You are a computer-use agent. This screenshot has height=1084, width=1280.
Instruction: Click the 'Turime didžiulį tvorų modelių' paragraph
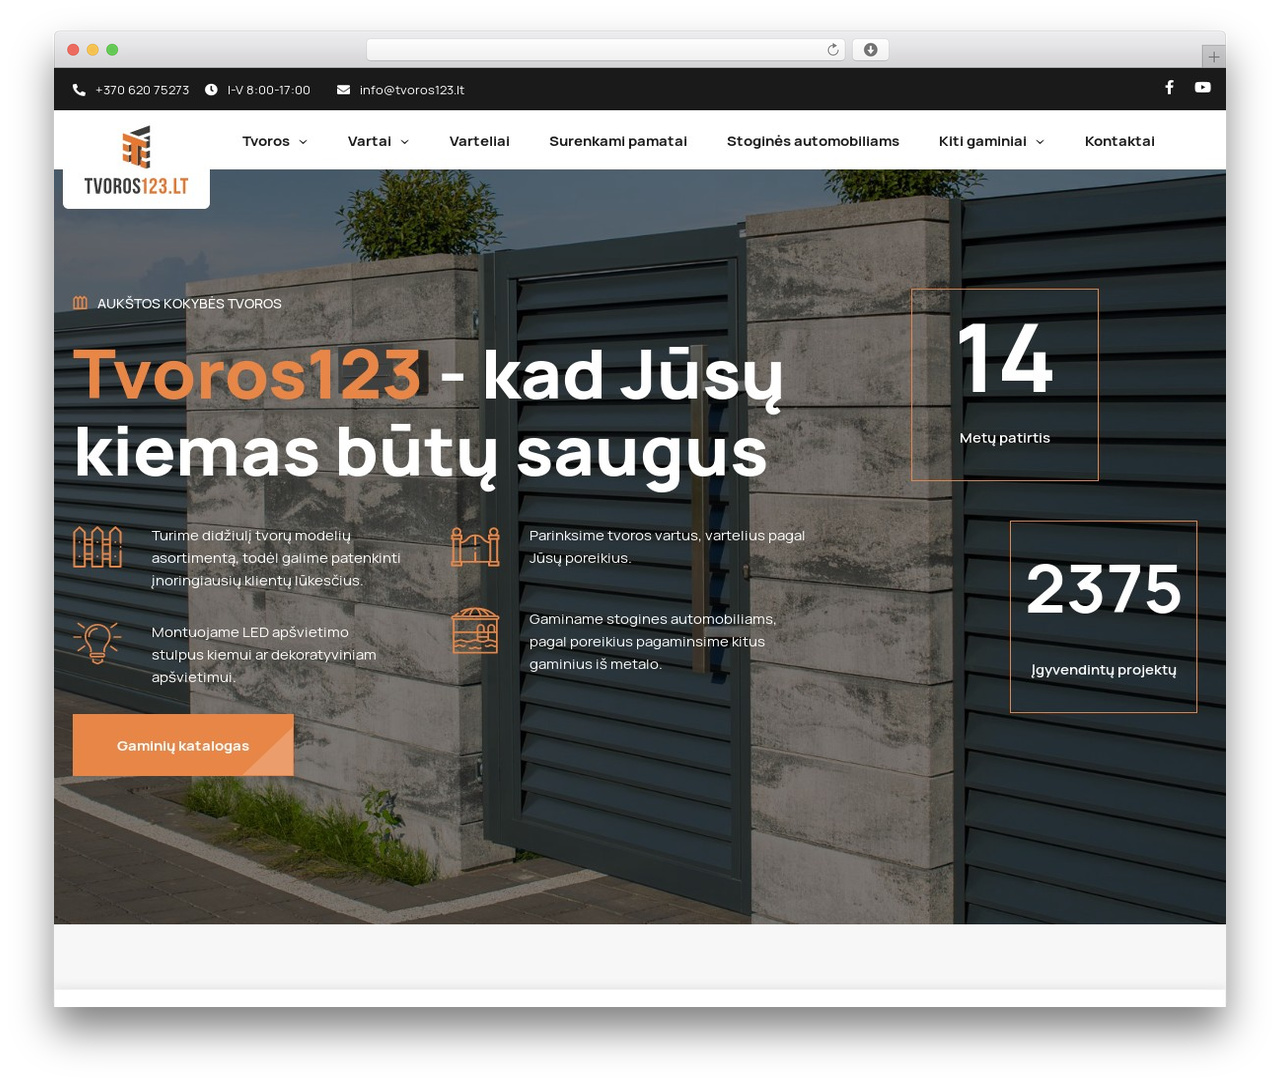tap(276, 558)
